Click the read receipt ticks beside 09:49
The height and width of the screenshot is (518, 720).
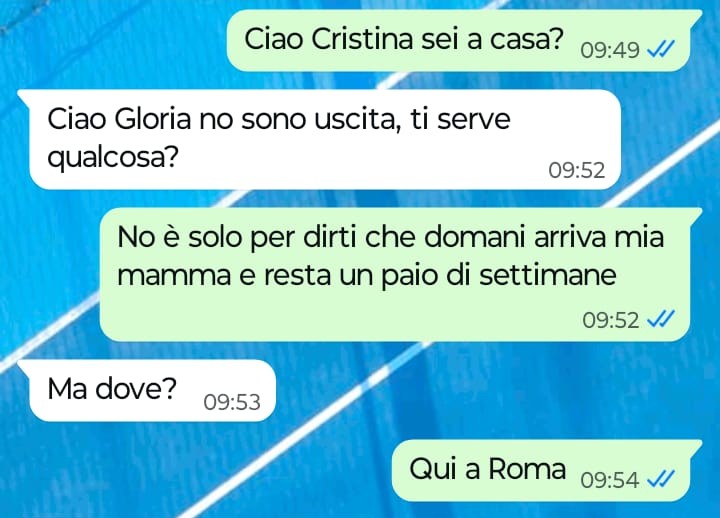pyautogui.click(x=660, y=49)
